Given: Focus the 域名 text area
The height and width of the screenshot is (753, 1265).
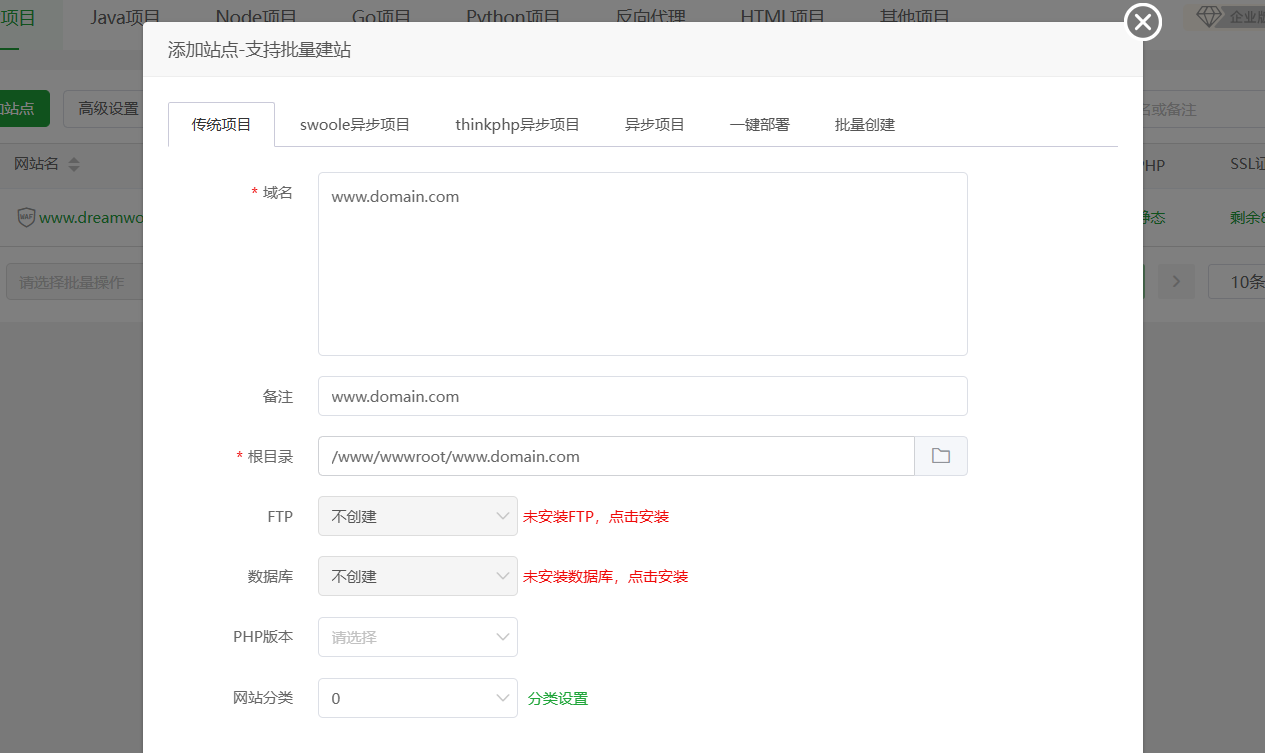Looking at the screenshot, I should coord(642,264).
